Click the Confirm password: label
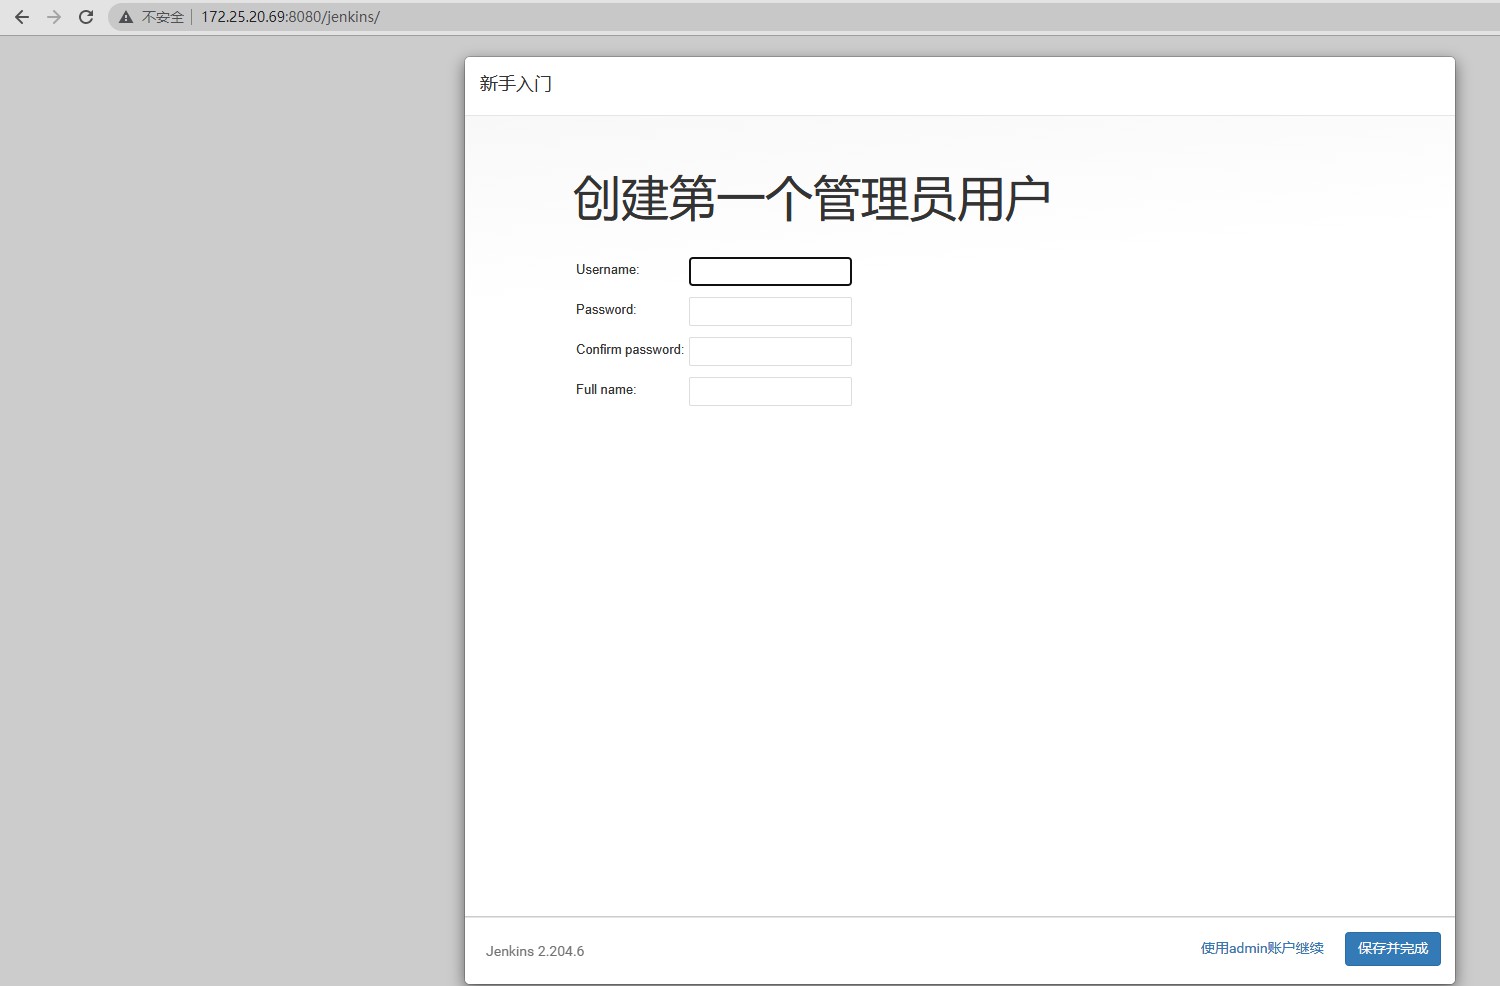 tap(630, 350)
